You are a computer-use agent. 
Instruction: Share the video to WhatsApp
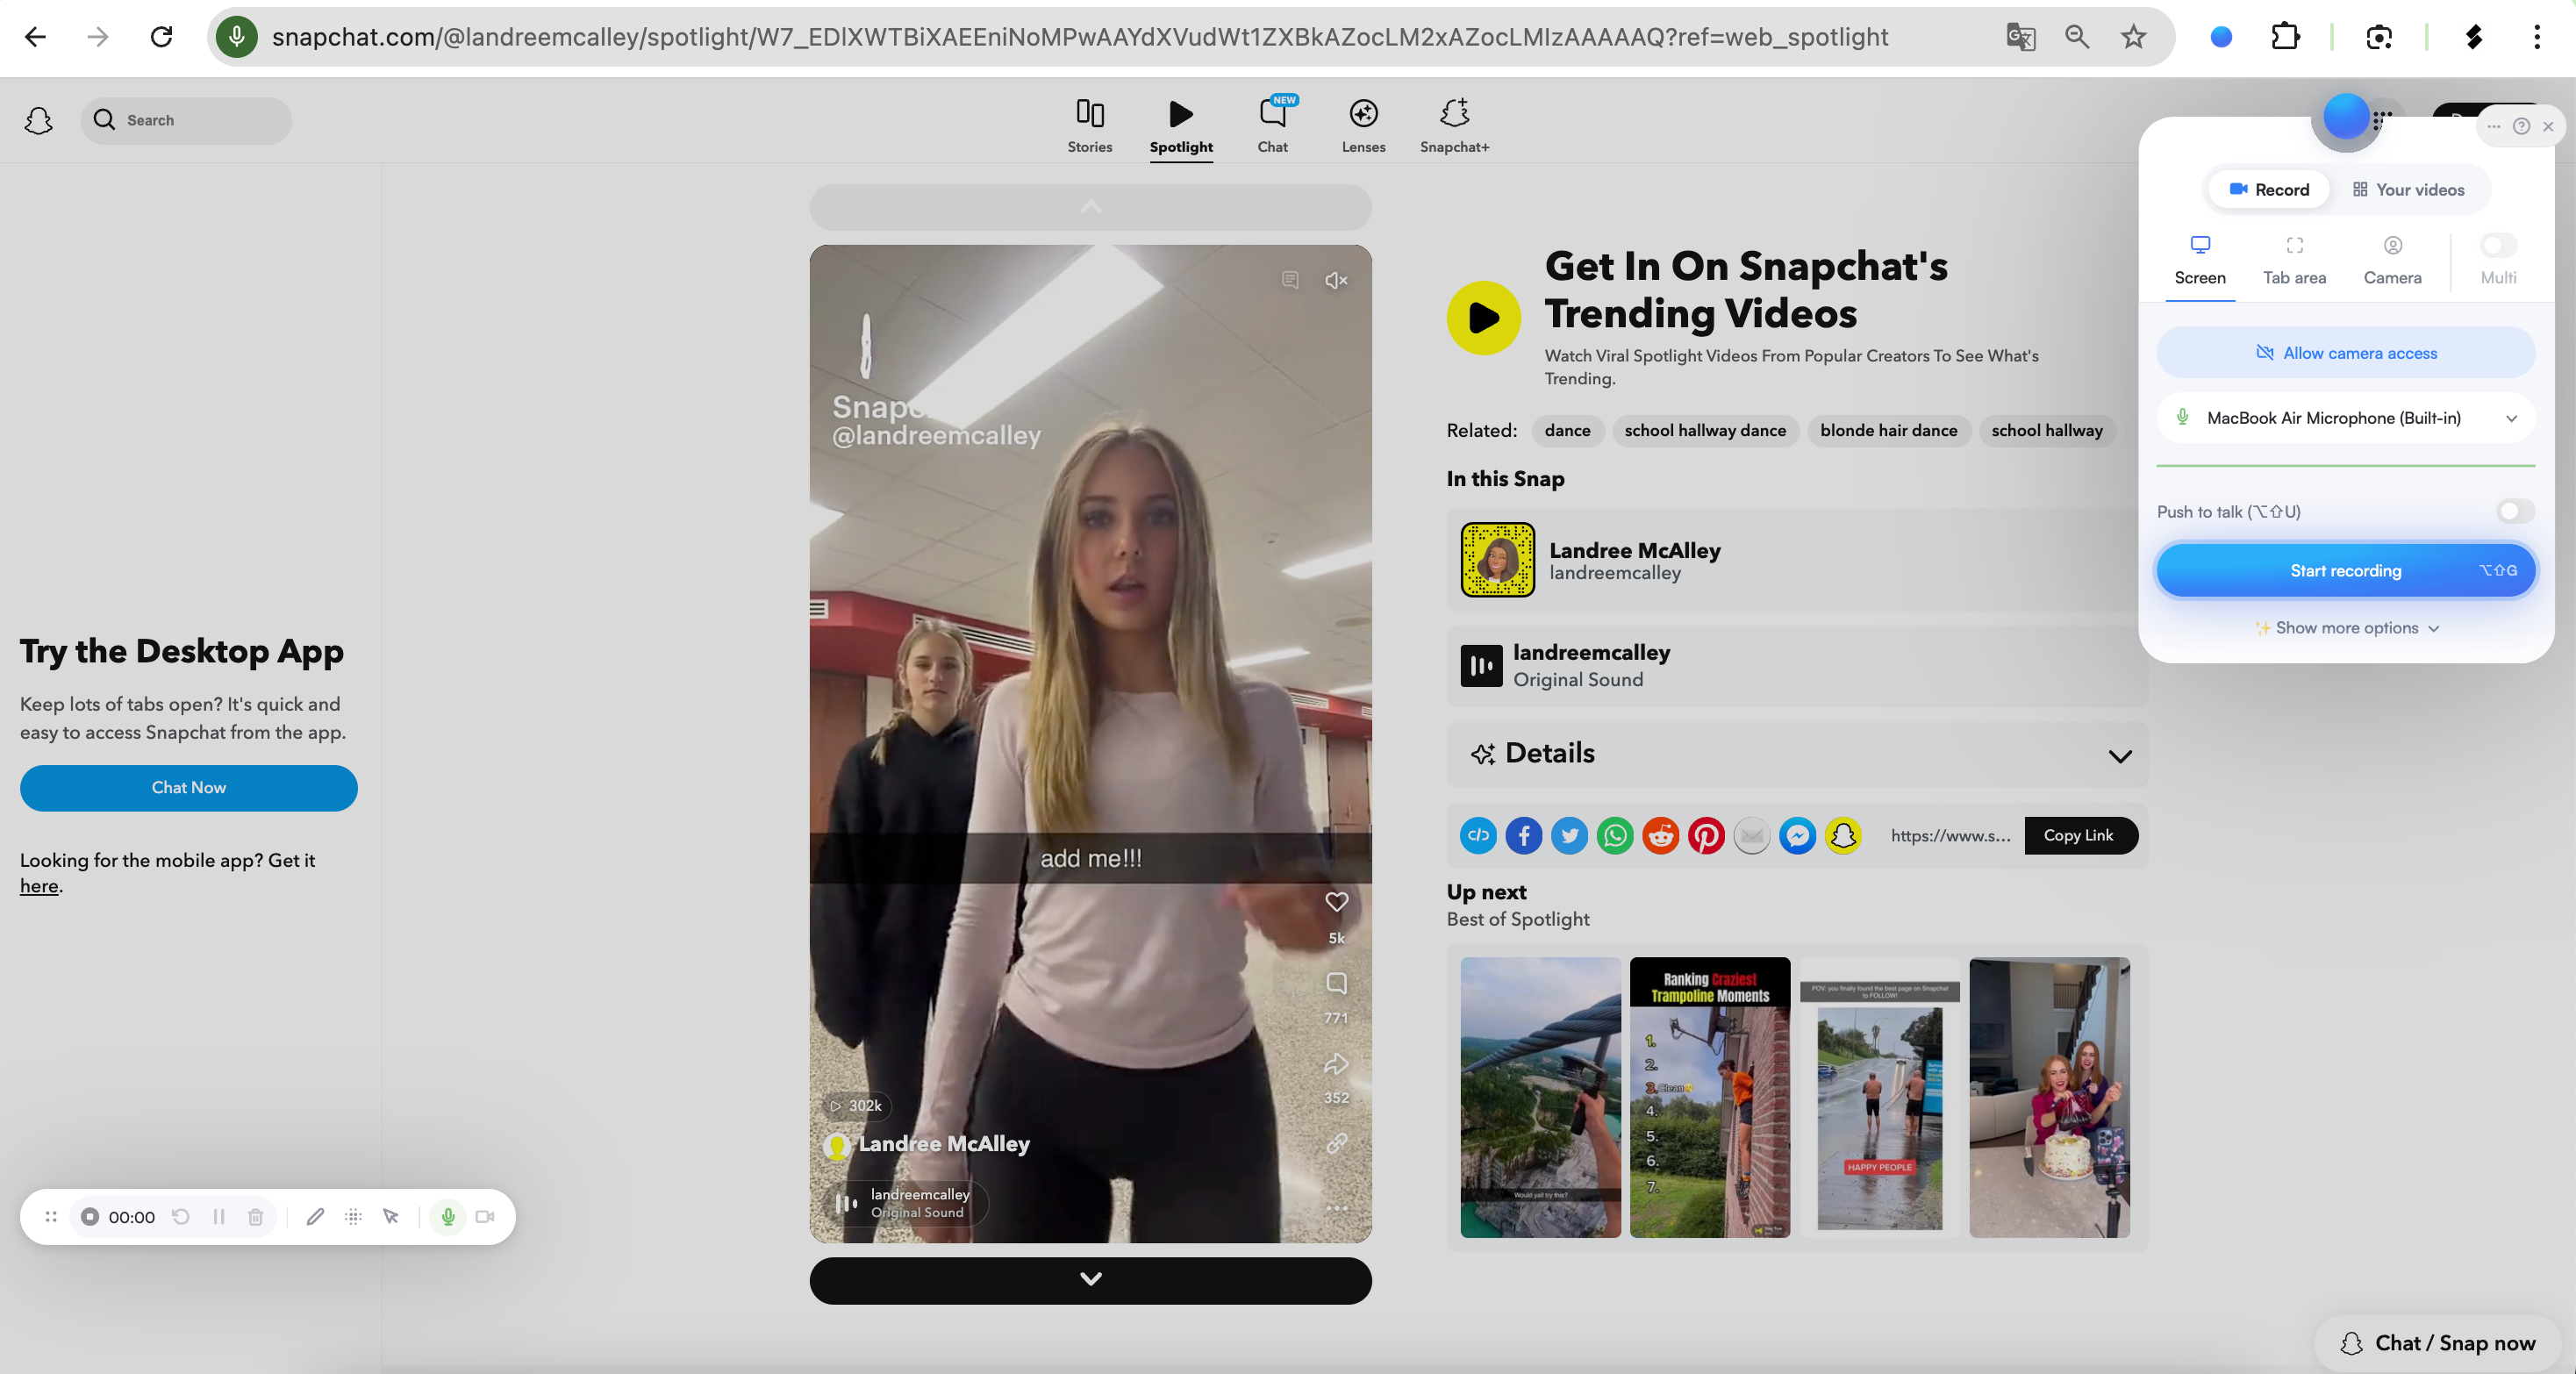click(1615, 836)
